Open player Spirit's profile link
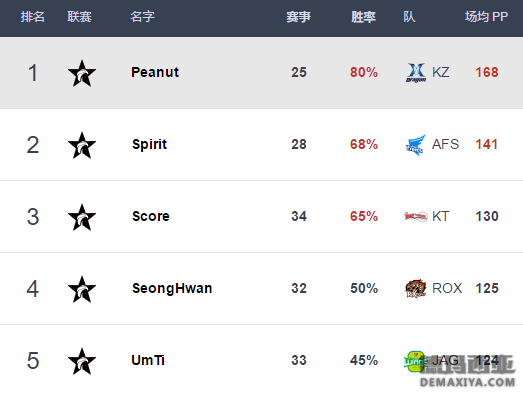Viewport: 523px width, 394px height. [x=149, y=145]
